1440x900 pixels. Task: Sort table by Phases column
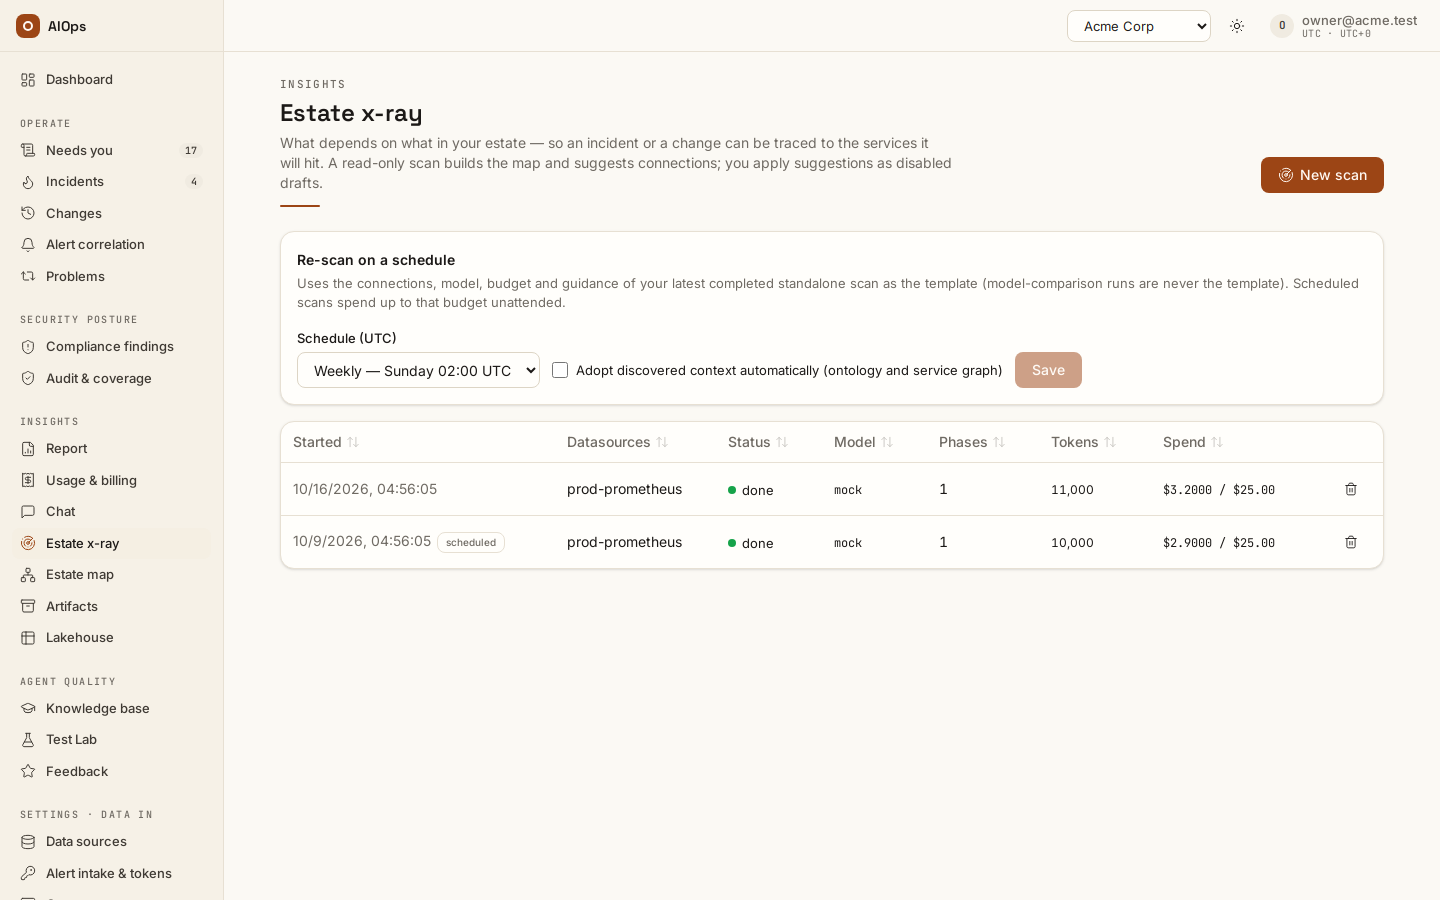tap(972, 442)
